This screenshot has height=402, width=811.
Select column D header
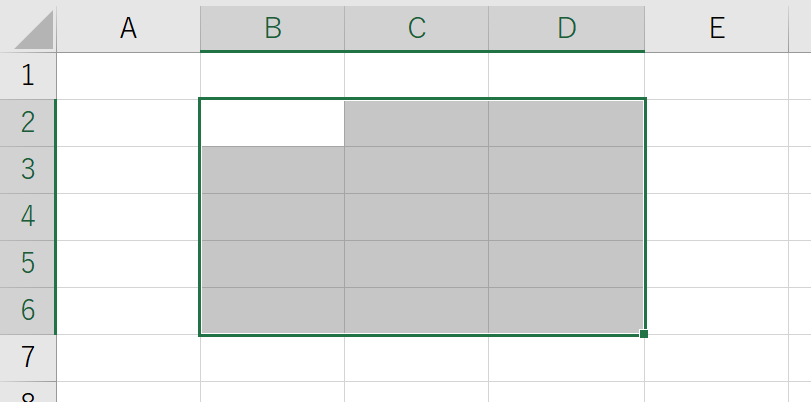pyautogui.click(x=566, y=29)
